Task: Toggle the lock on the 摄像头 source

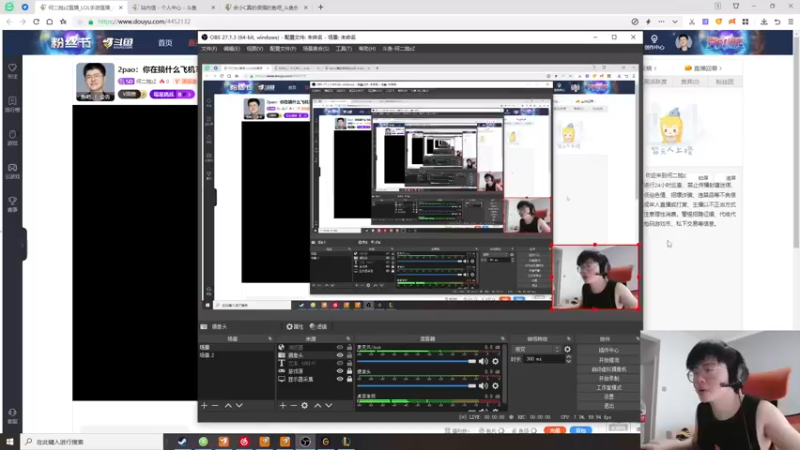Action: [349, 355]
